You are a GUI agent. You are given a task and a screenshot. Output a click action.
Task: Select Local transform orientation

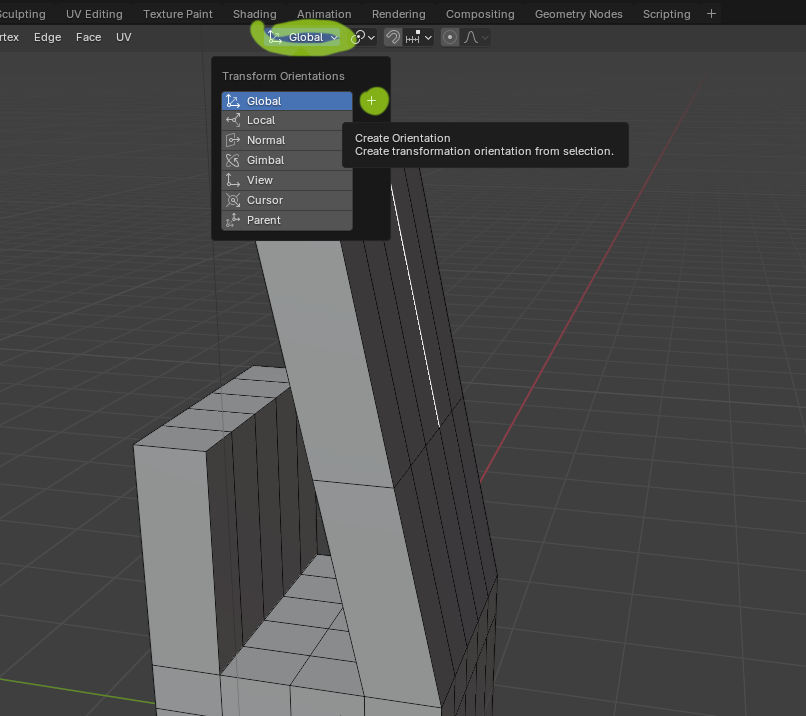coord(286,120)
